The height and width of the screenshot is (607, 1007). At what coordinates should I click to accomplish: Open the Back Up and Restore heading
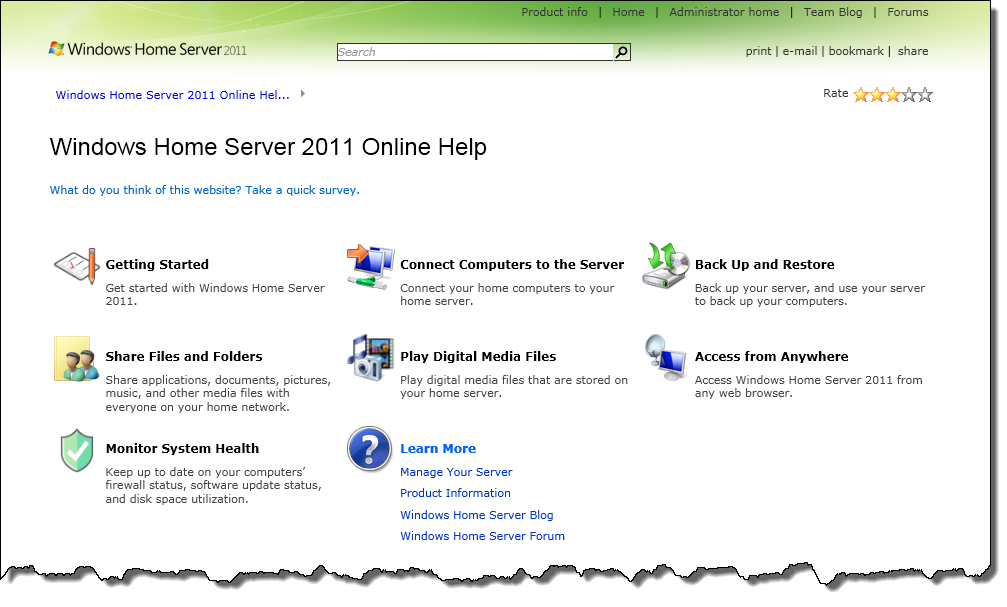764,265
